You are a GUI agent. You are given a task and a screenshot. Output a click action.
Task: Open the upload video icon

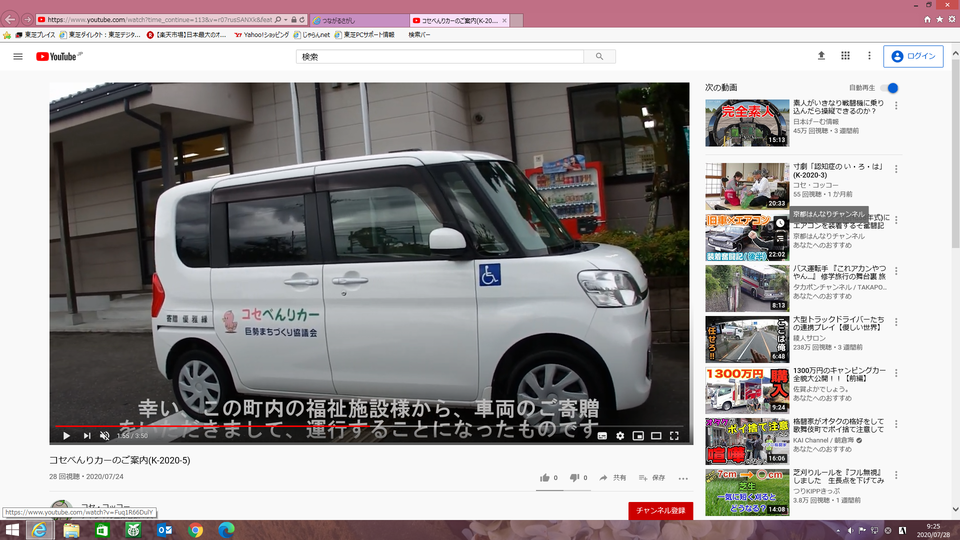click(821, 56)
